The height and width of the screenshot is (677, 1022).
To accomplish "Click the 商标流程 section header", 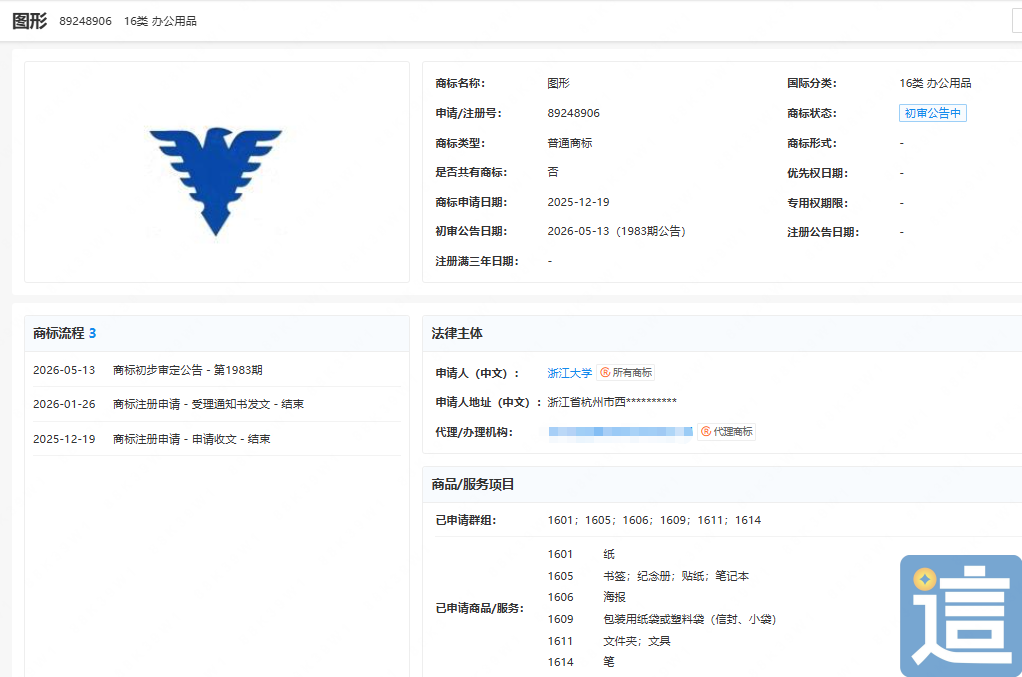I will (x=216, y=334).
